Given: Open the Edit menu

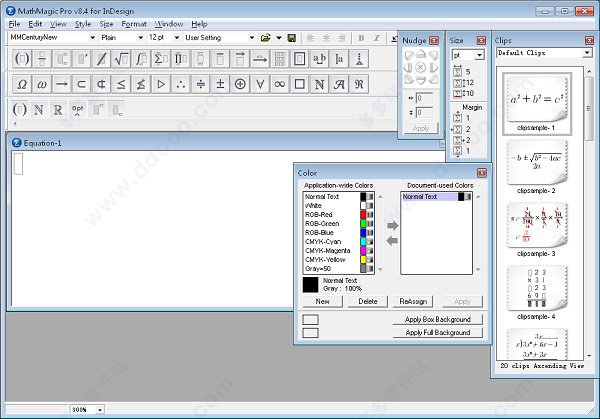Looking at the screenshot, I should click(x=35, y=24).
